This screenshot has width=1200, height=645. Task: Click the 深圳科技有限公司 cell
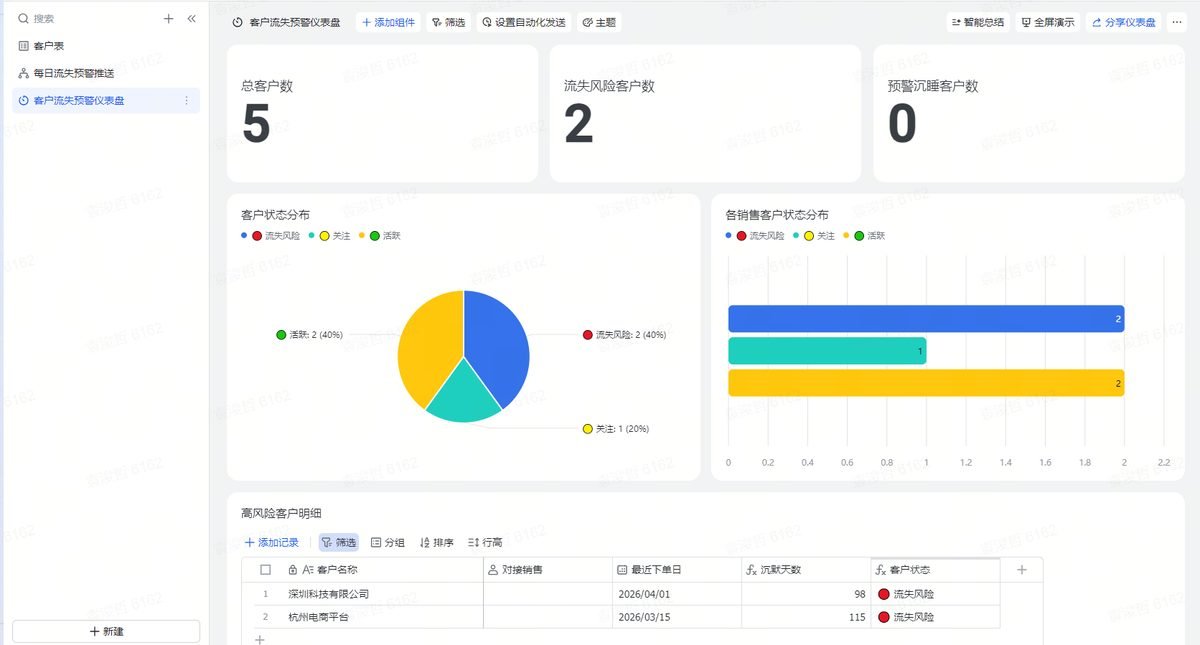click(x=383, y=594)
